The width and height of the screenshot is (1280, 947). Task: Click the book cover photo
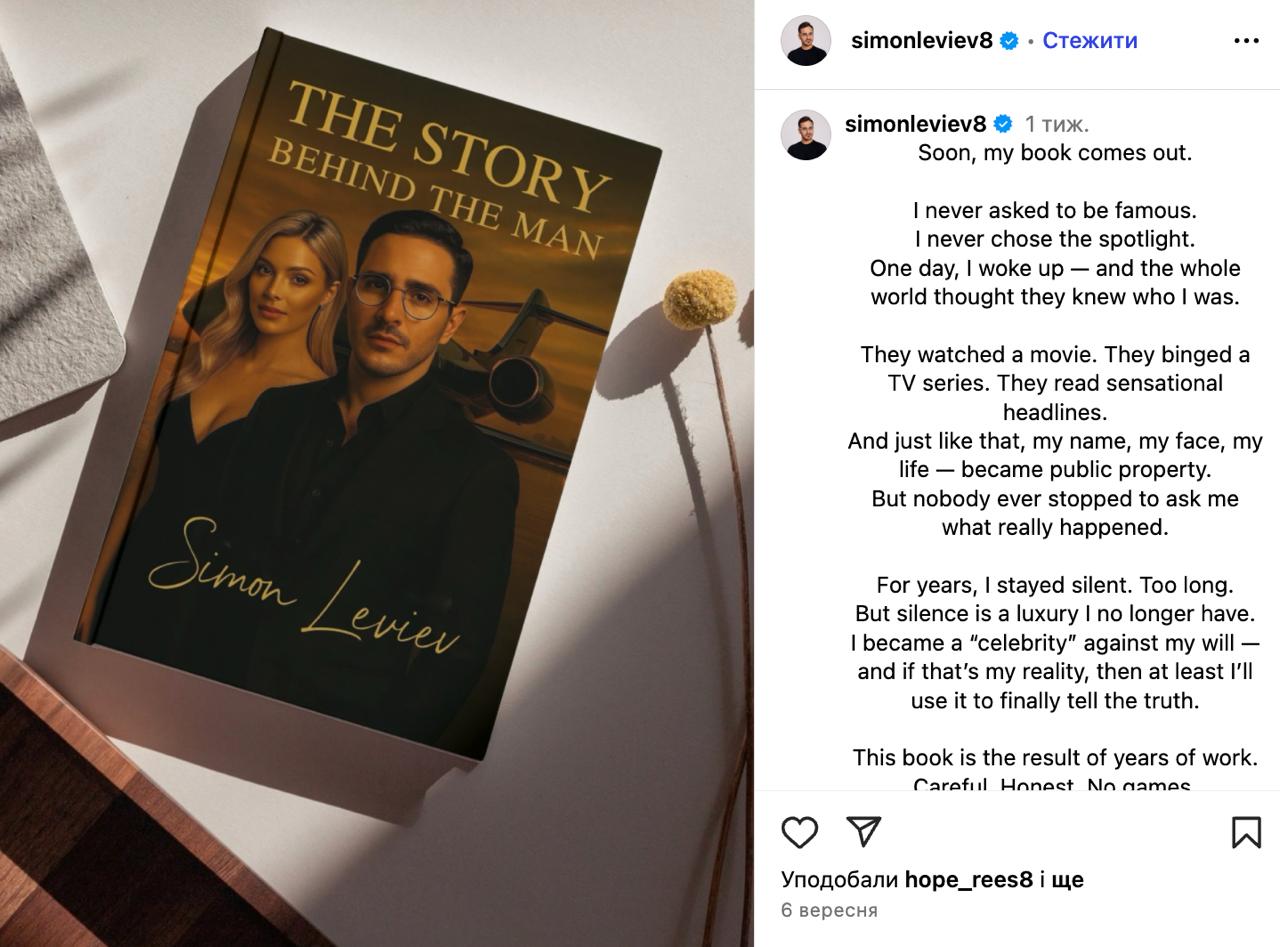(x=377, y=473)
